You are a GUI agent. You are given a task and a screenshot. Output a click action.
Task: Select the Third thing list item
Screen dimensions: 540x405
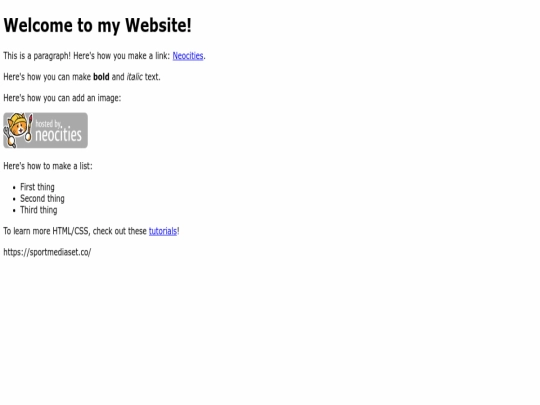point(39,210)
